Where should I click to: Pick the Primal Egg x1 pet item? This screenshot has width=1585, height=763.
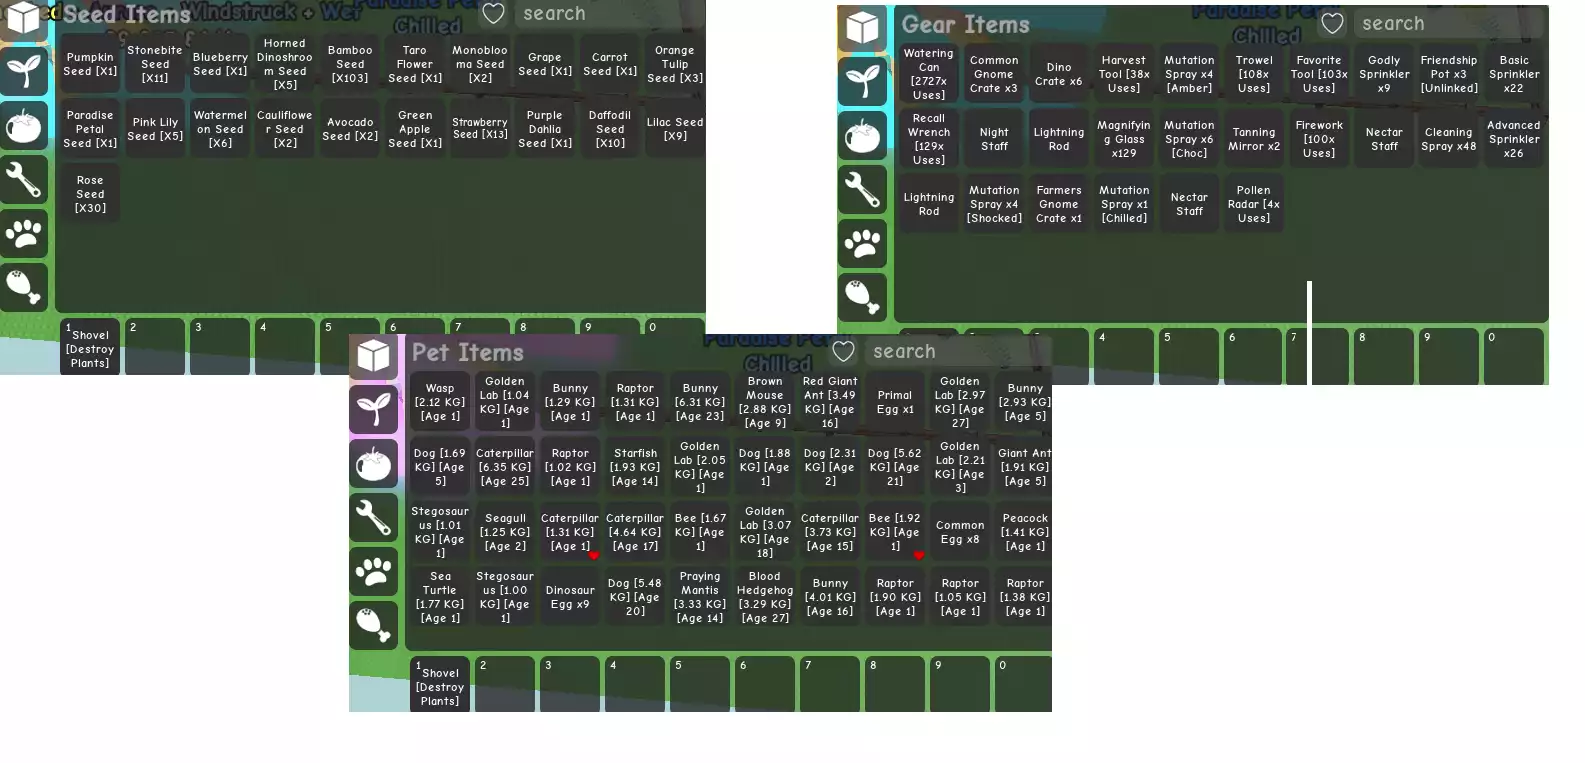click(895, 402)
